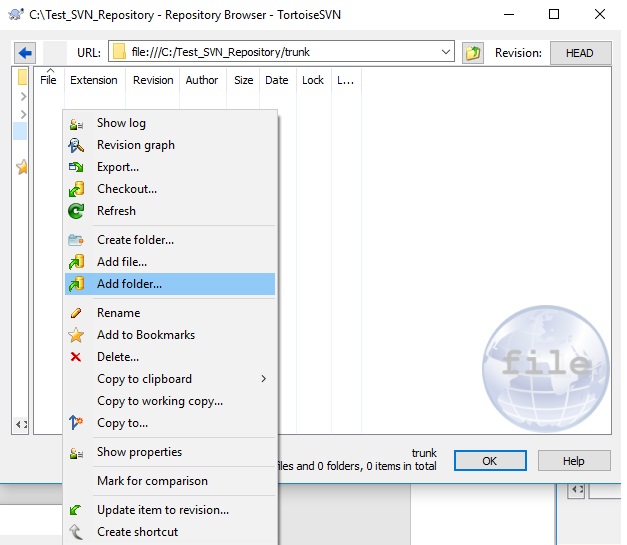627x545 pixels.
Task: Choose Rename from the menu
Action: pos(170,313)
